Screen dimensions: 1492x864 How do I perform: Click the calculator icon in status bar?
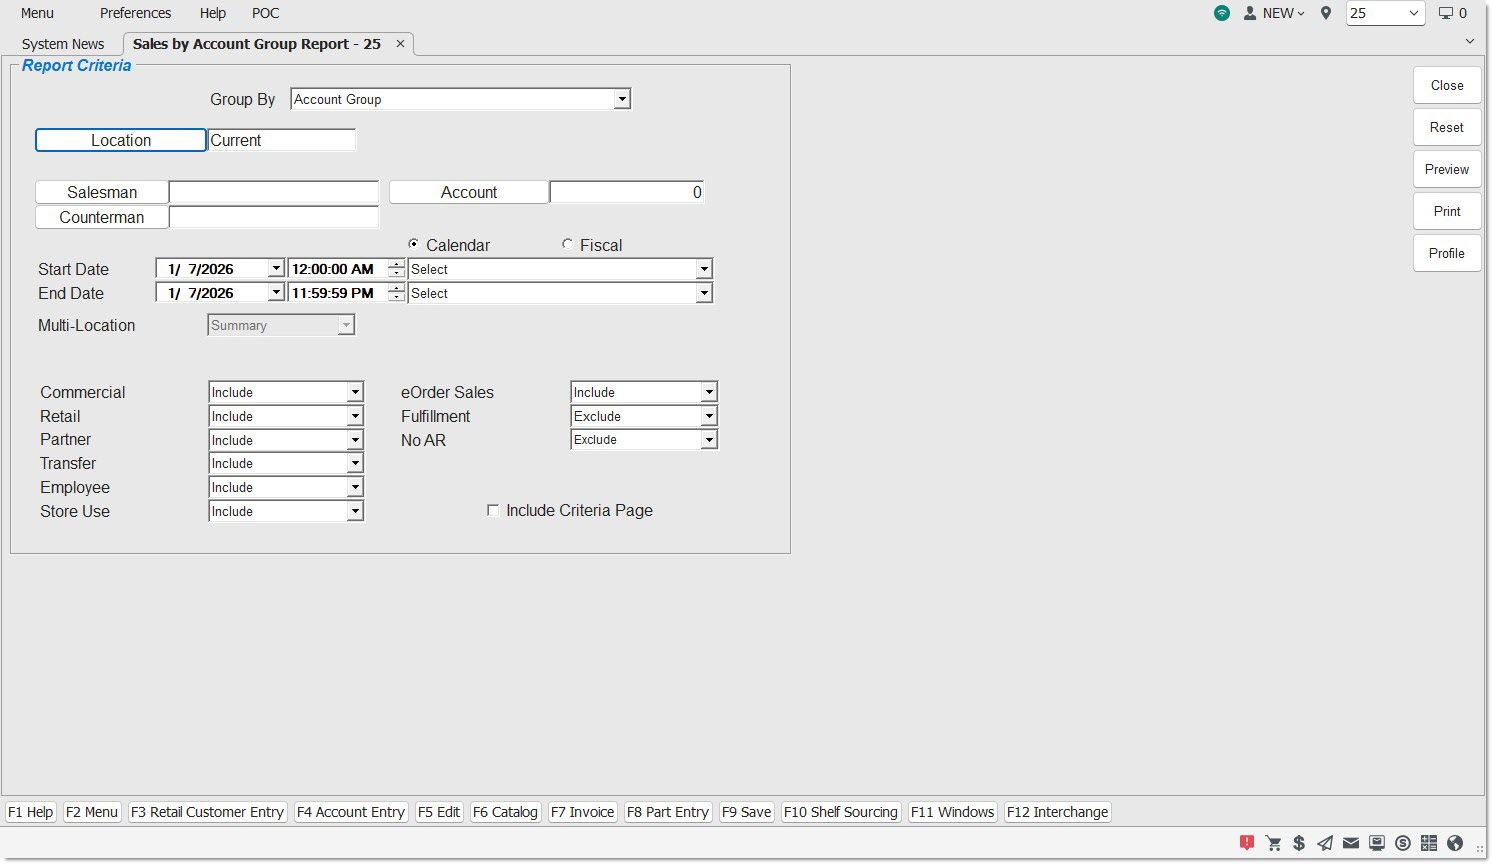click(1429, 843)
